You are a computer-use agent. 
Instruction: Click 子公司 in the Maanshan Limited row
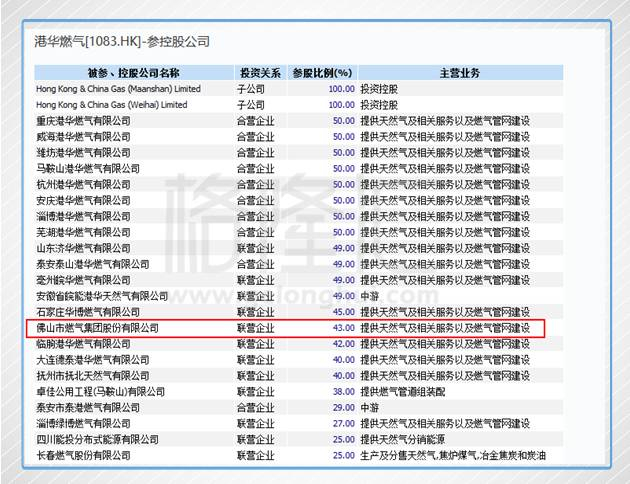(251, 89)
